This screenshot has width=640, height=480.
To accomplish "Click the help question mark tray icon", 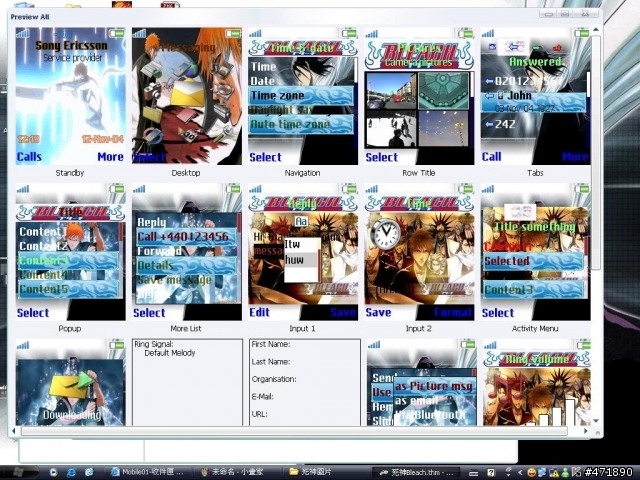I will point(491,473).
